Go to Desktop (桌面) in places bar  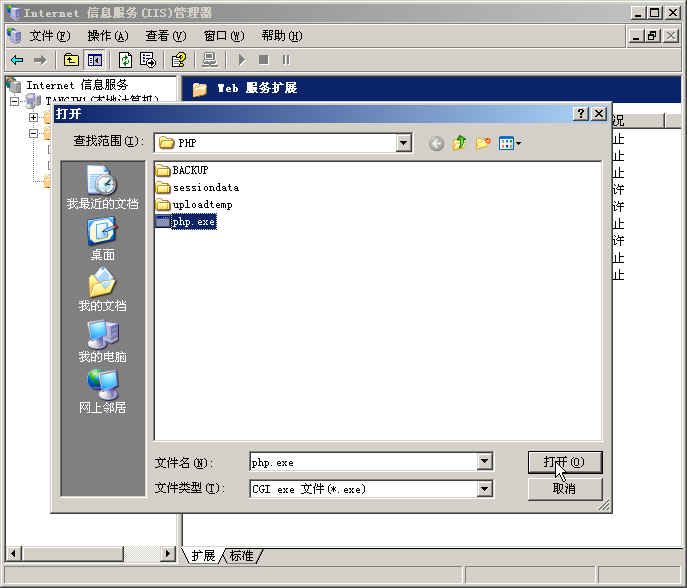[102, 240]
